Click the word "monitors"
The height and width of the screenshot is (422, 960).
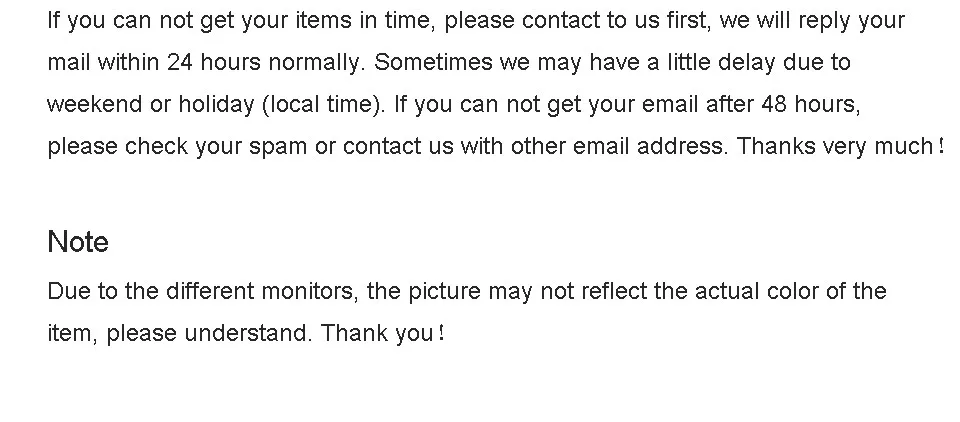(308, 291)
